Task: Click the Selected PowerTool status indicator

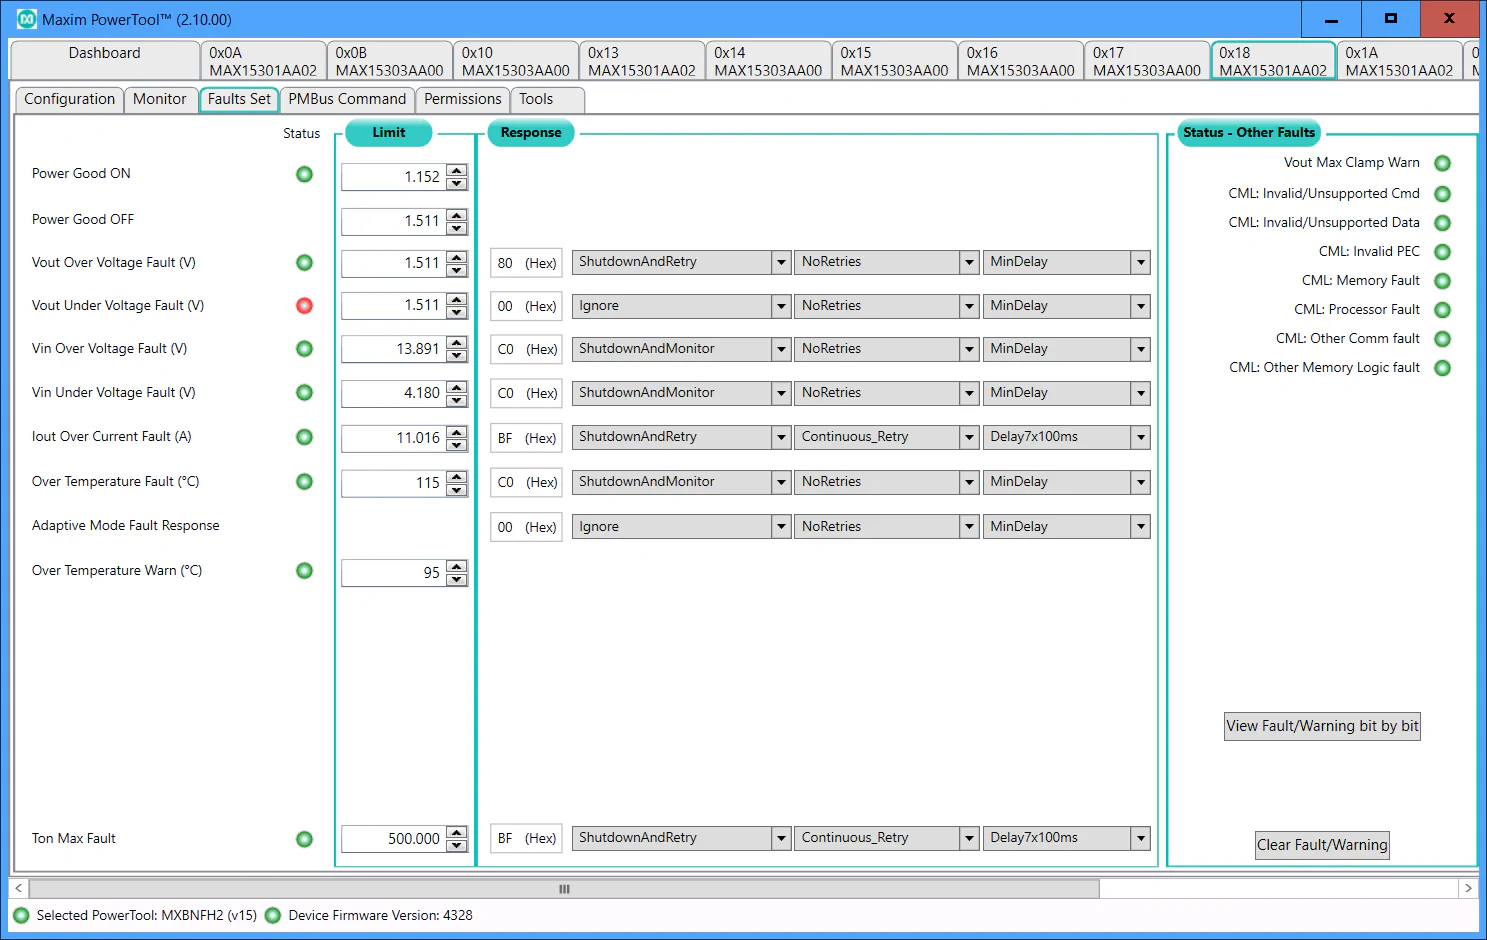Action: [x=21, y=915]
